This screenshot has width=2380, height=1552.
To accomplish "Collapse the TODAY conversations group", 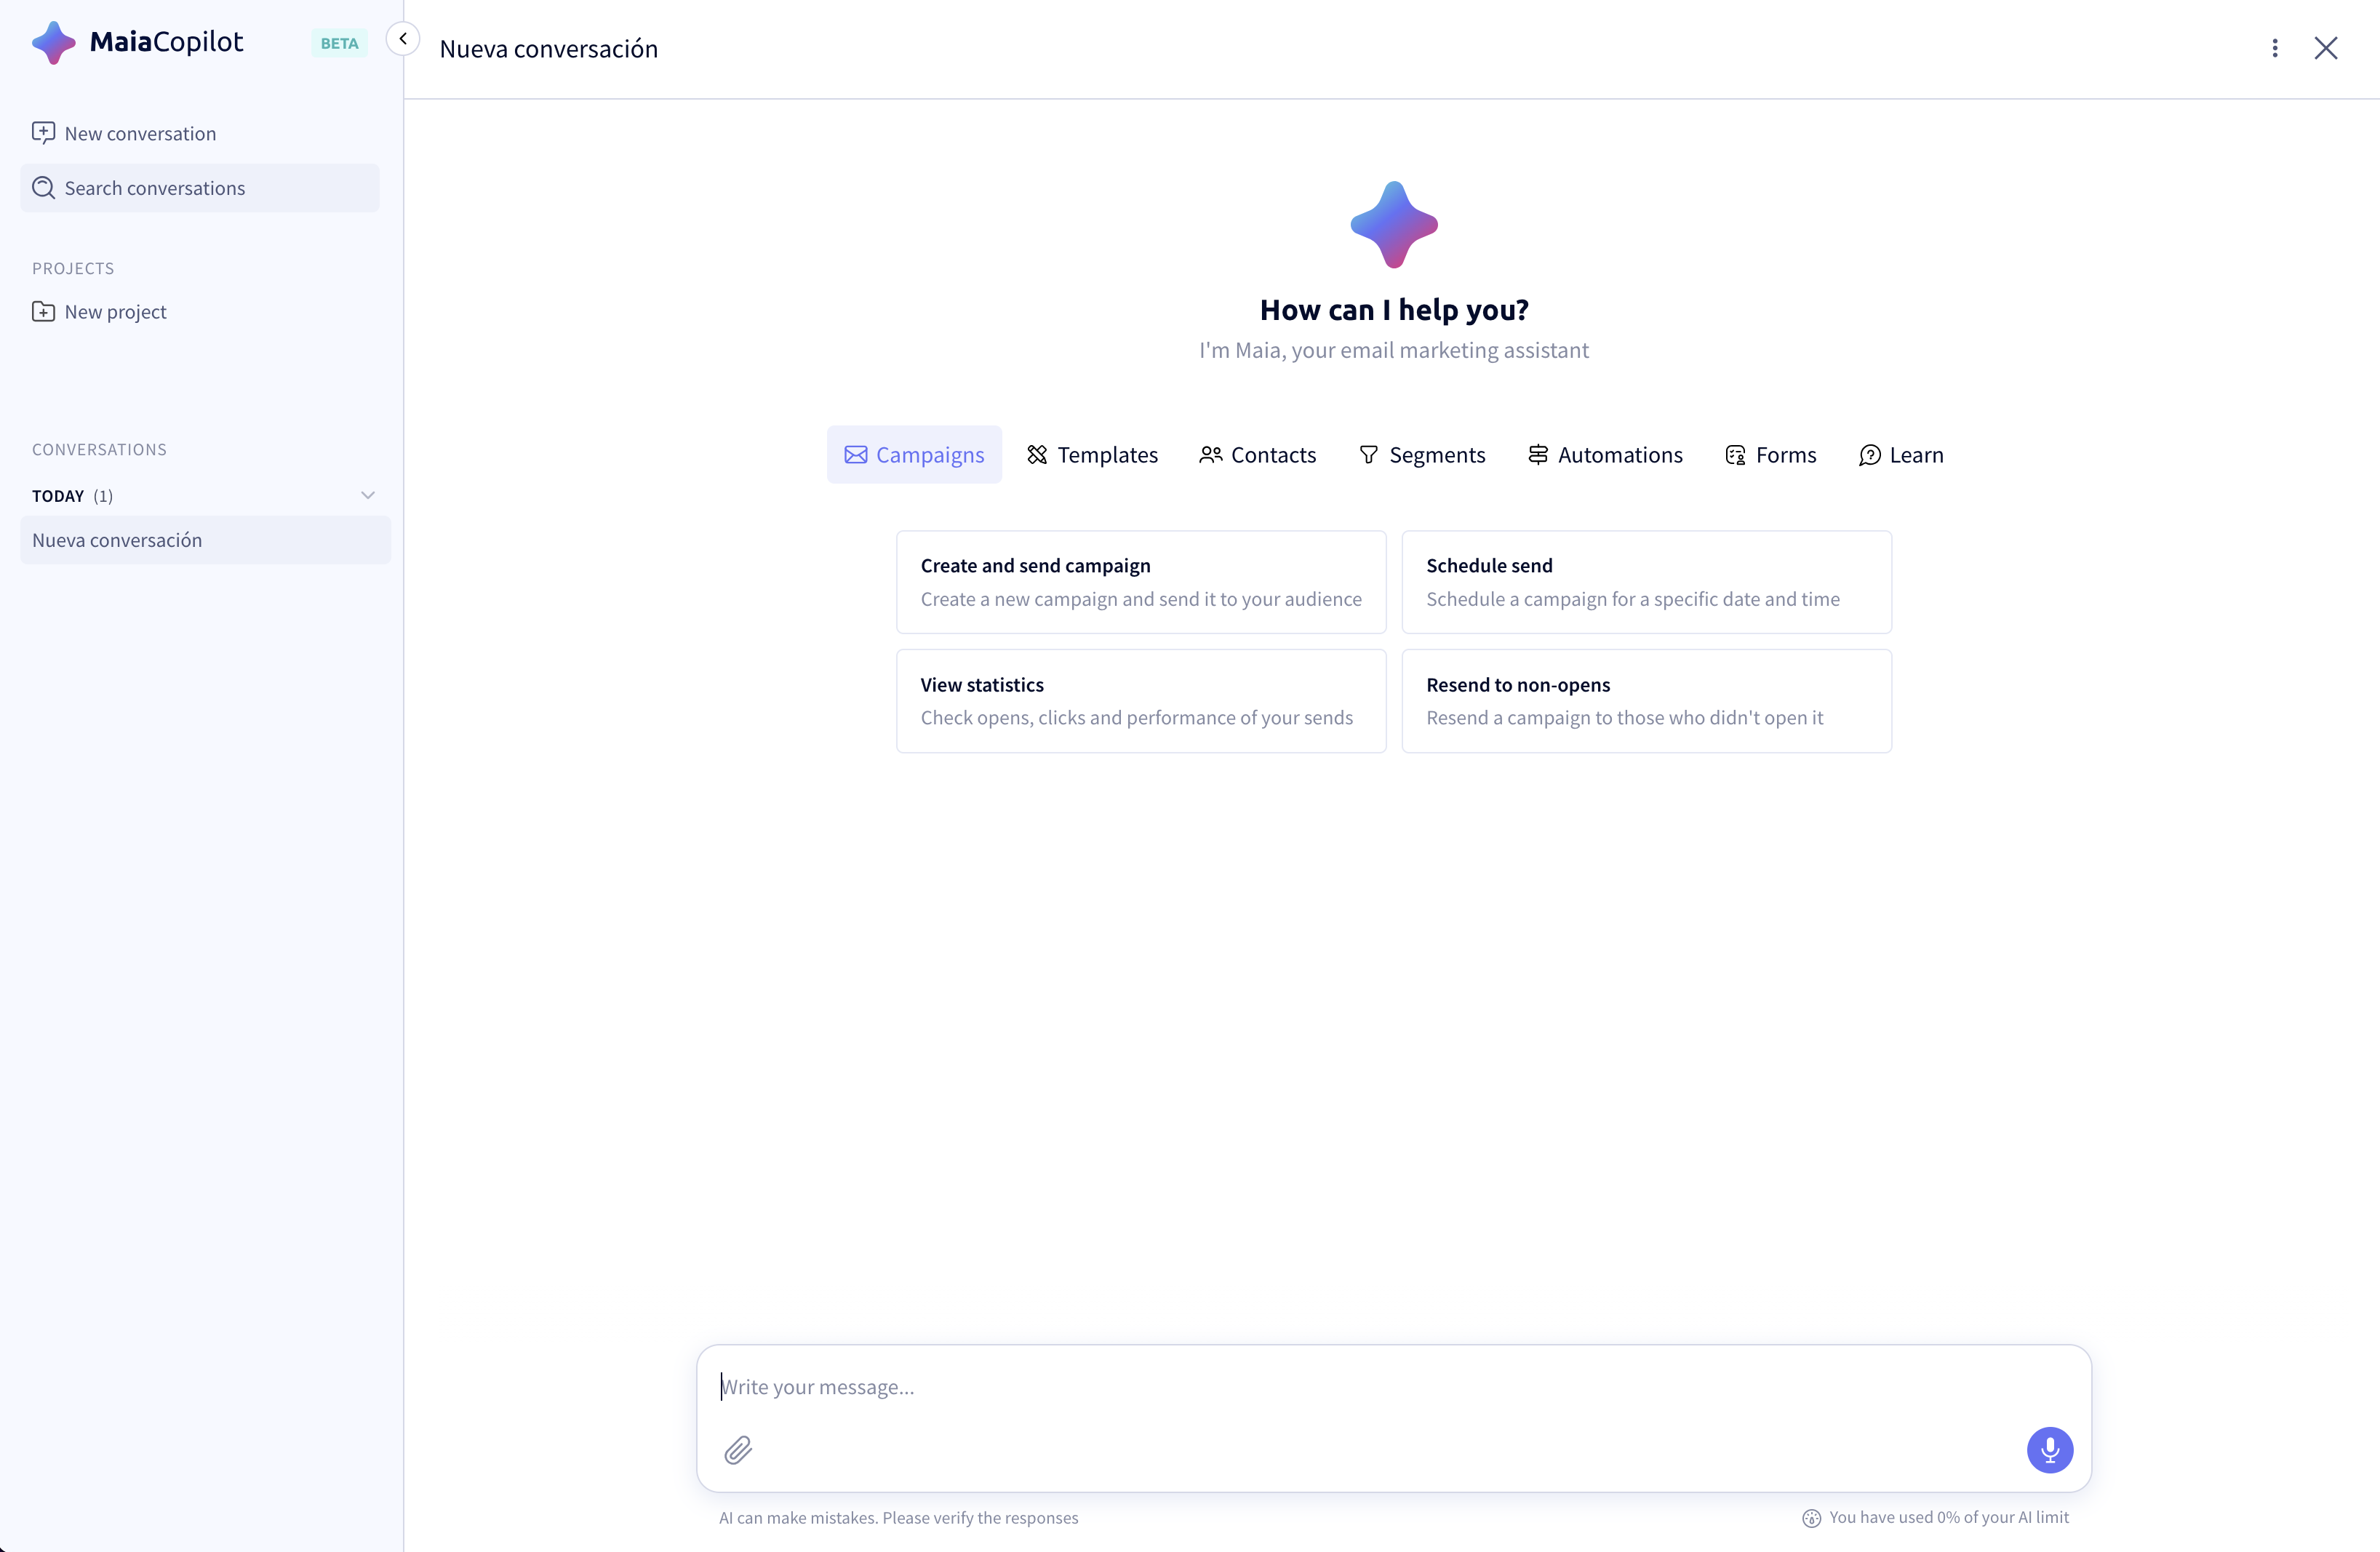I will point(368,495).
